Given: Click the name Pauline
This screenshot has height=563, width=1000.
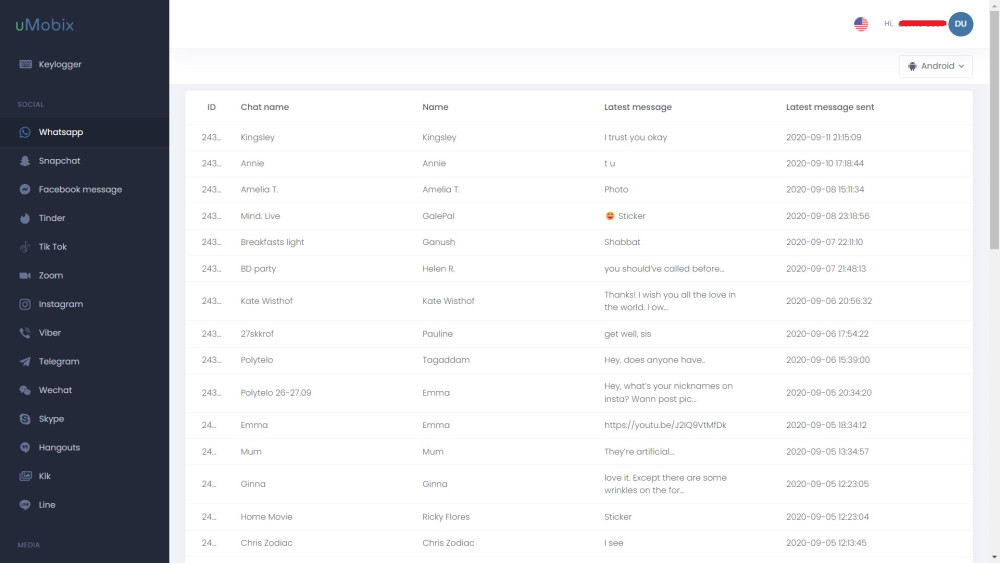Looking at the screenshot, I should (x=438, y=334).
